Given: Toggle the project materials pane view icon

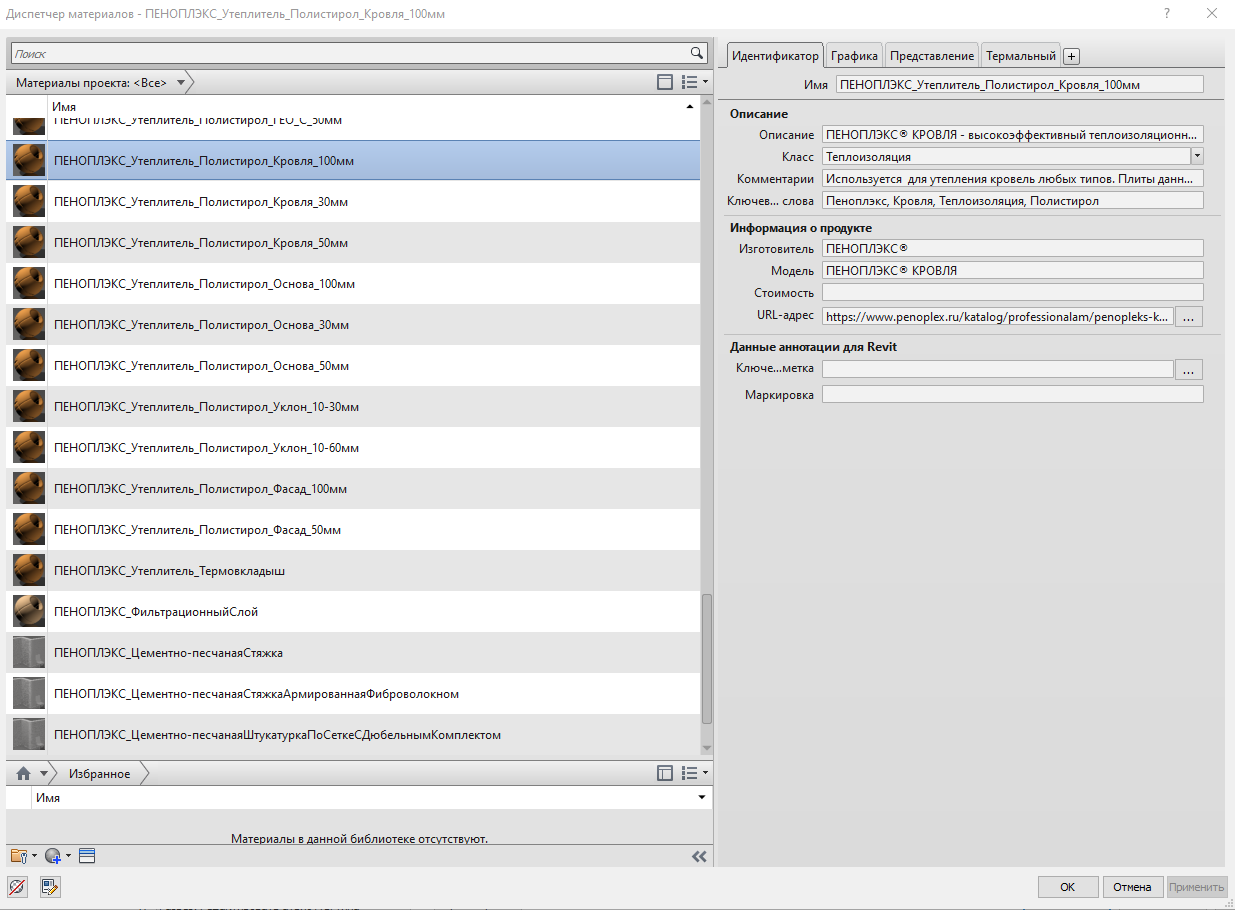Looking at the screenshot, I should 665,82.
